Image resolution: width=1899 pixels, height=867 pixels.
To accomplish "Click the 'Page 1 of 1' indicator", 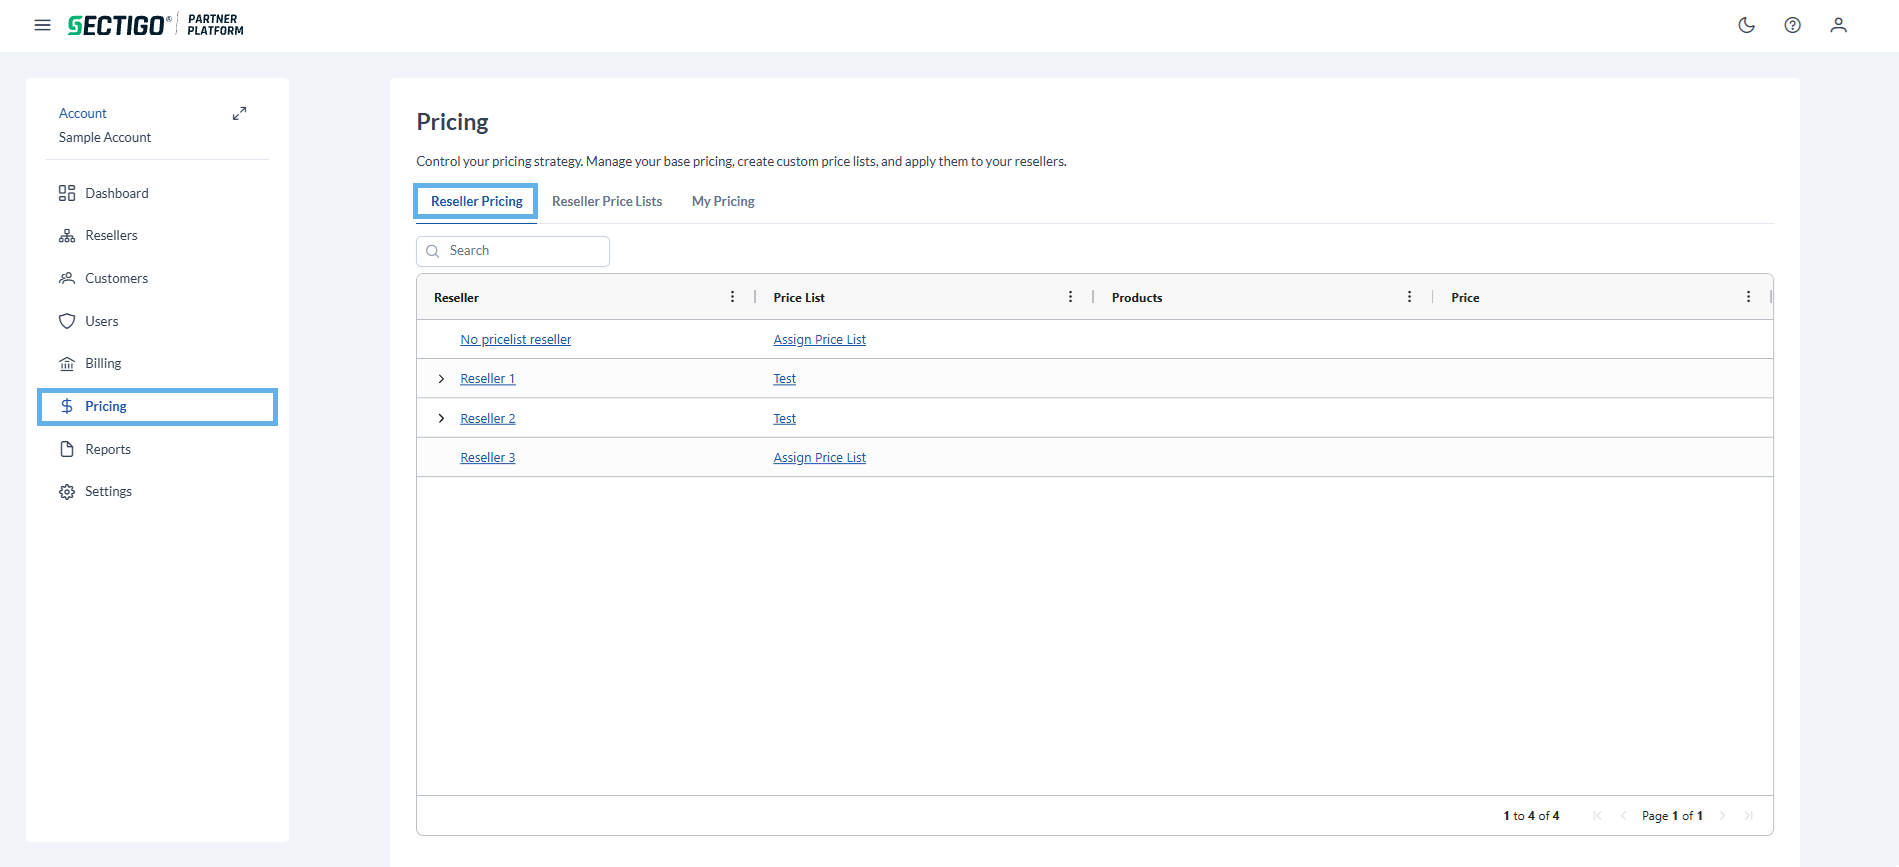I will (1672, 816).
